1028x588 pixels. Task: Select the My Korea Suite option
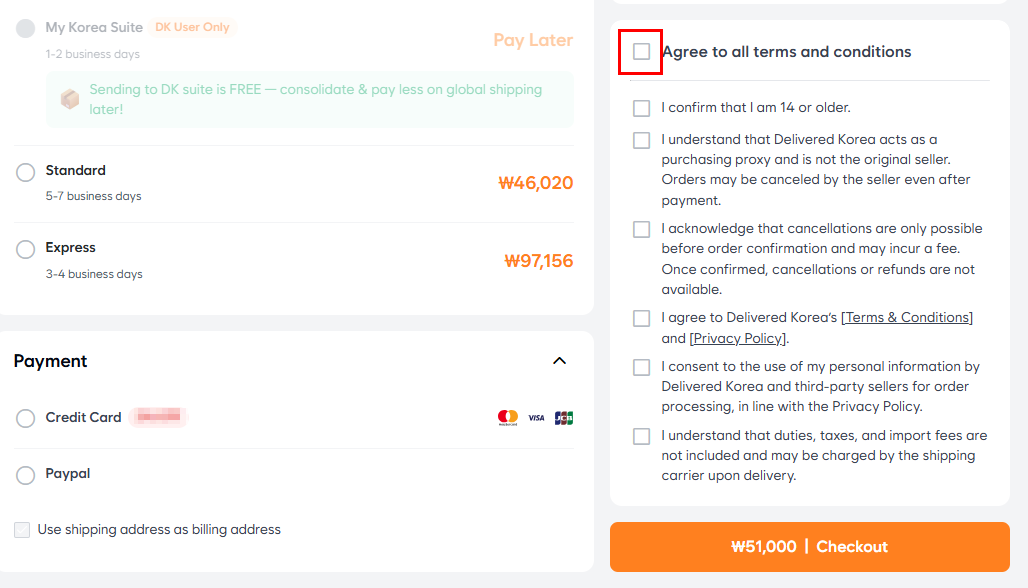(x=26, y=29)
